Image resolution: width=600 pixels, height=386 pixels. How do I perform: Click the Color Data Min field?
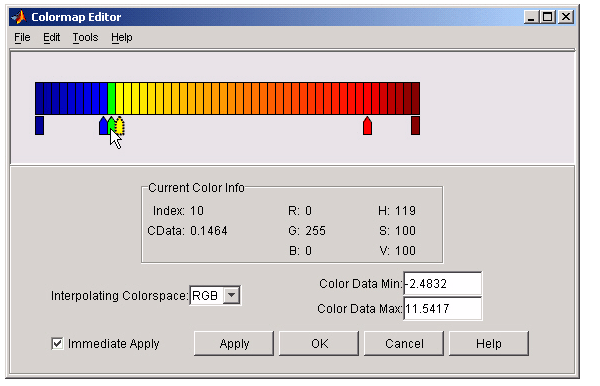(443, 283)
